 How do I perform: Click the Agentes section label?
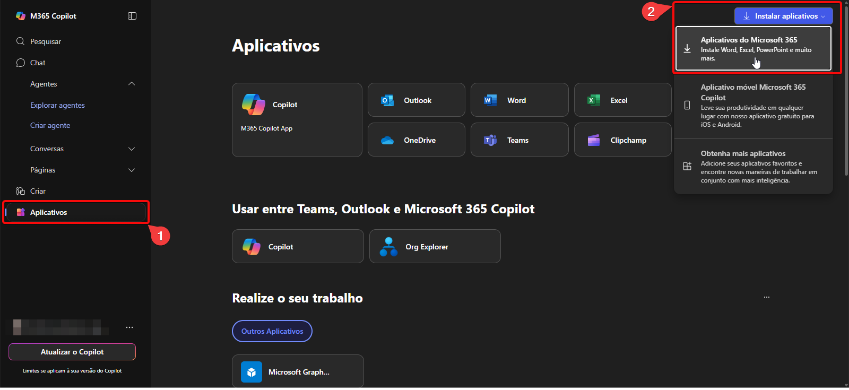point(44,84)
